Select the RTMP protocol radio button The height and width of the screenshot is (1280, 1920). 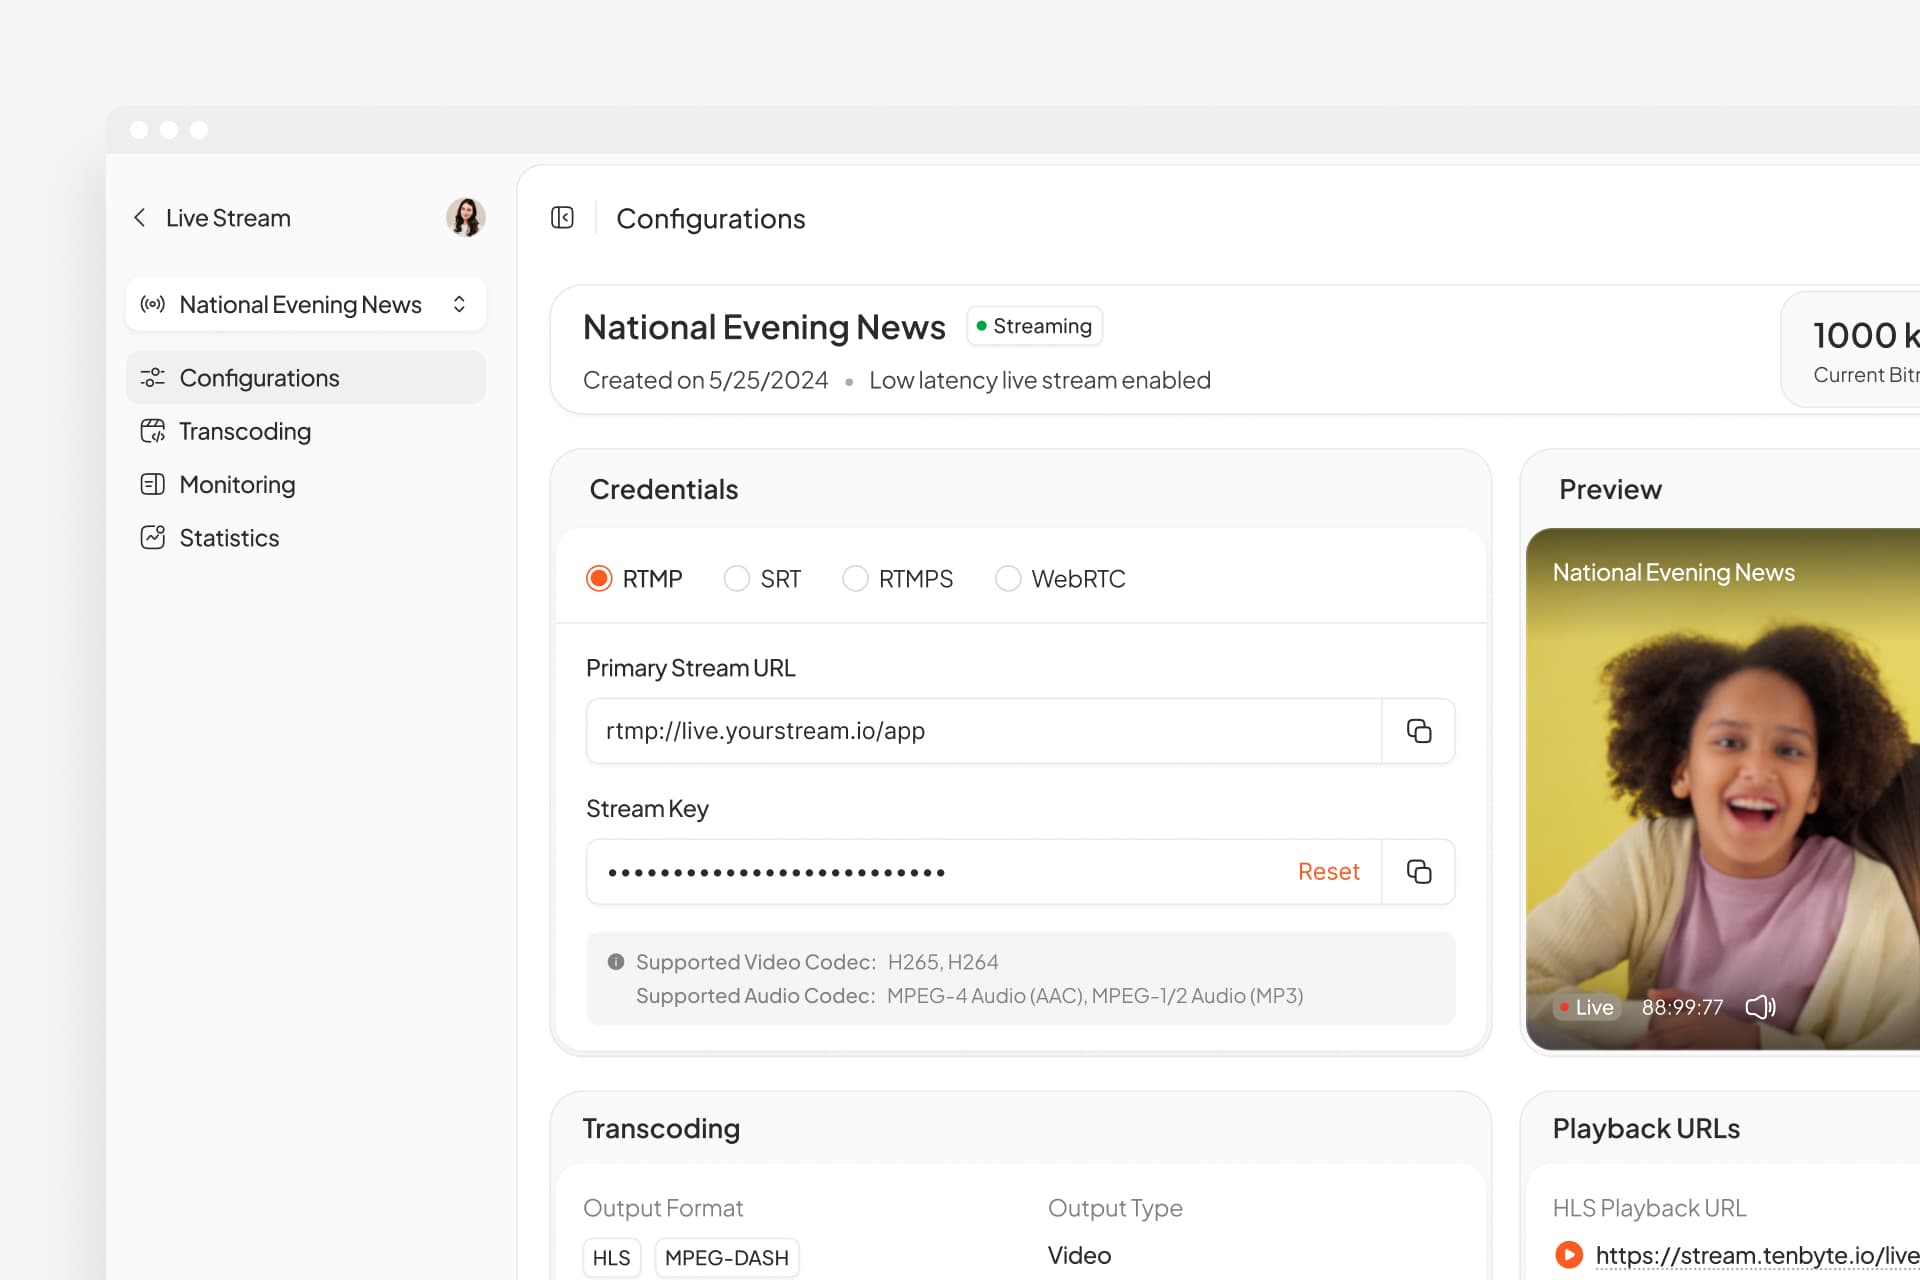599,579
